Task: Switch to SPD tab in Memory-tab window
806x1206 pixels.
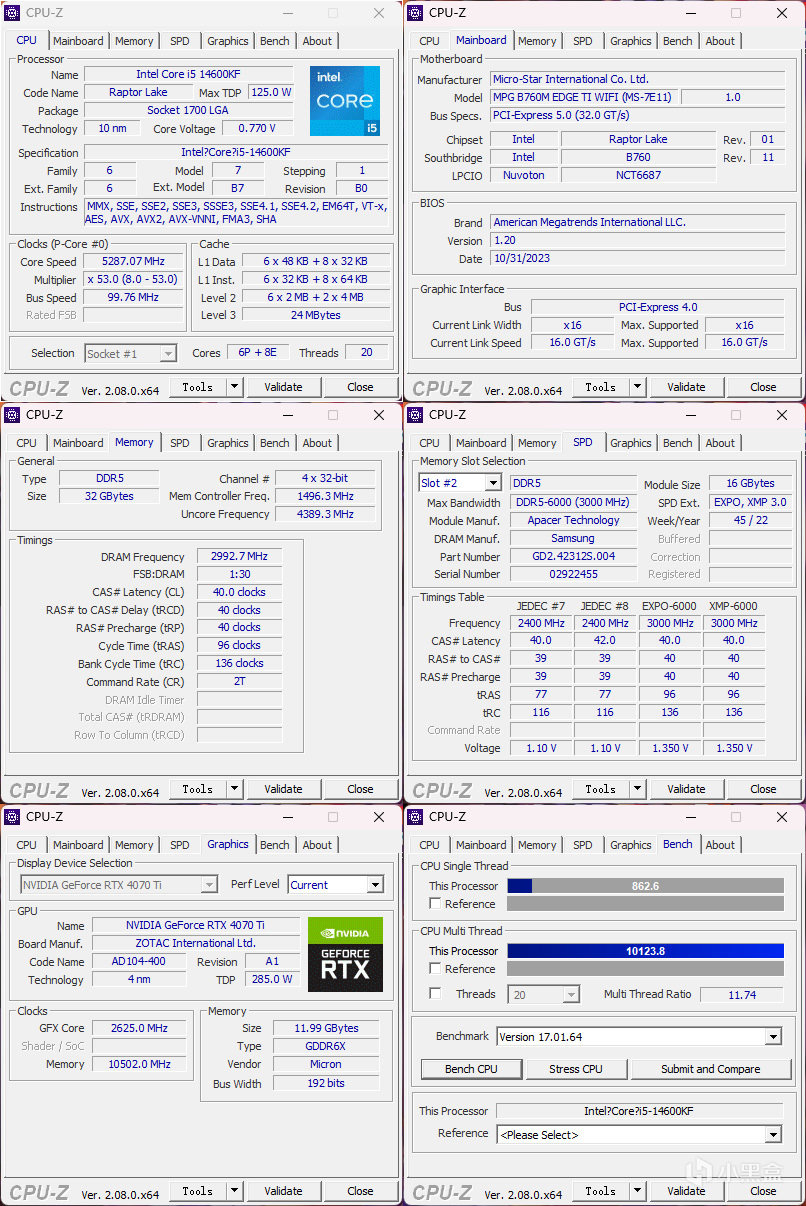Action: tap(179, 443)
